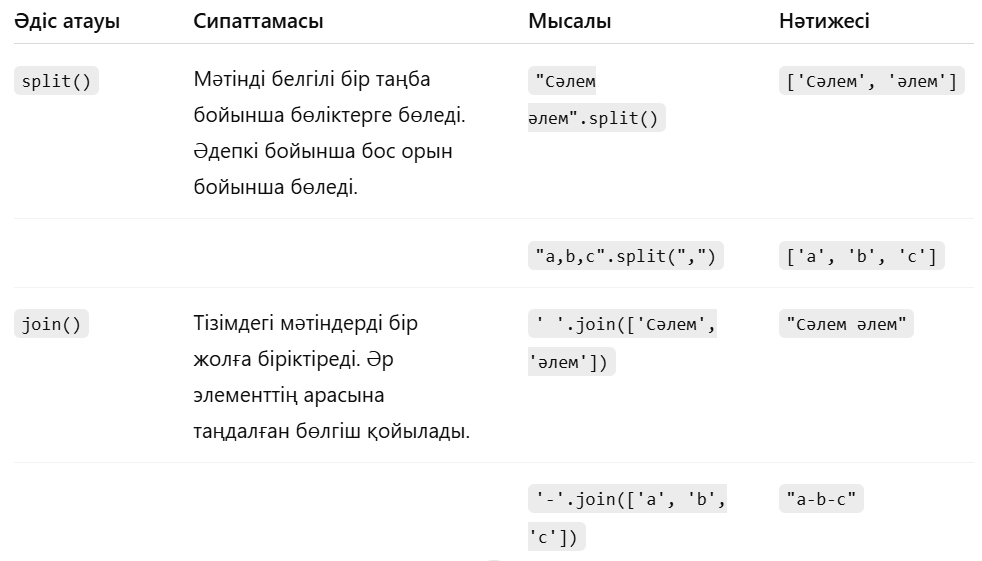Click the "Әдіс атауы" column header
The width and height of the screenshot is (982, 561).
click(67, 21)
